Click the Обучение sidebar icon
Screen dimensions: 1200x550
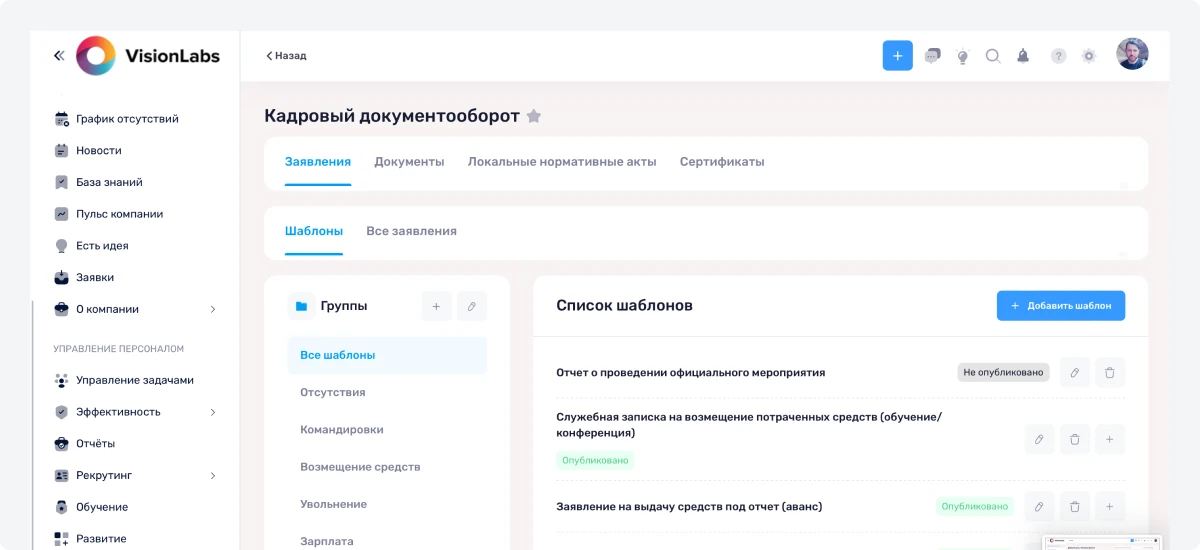click(61, 507)
